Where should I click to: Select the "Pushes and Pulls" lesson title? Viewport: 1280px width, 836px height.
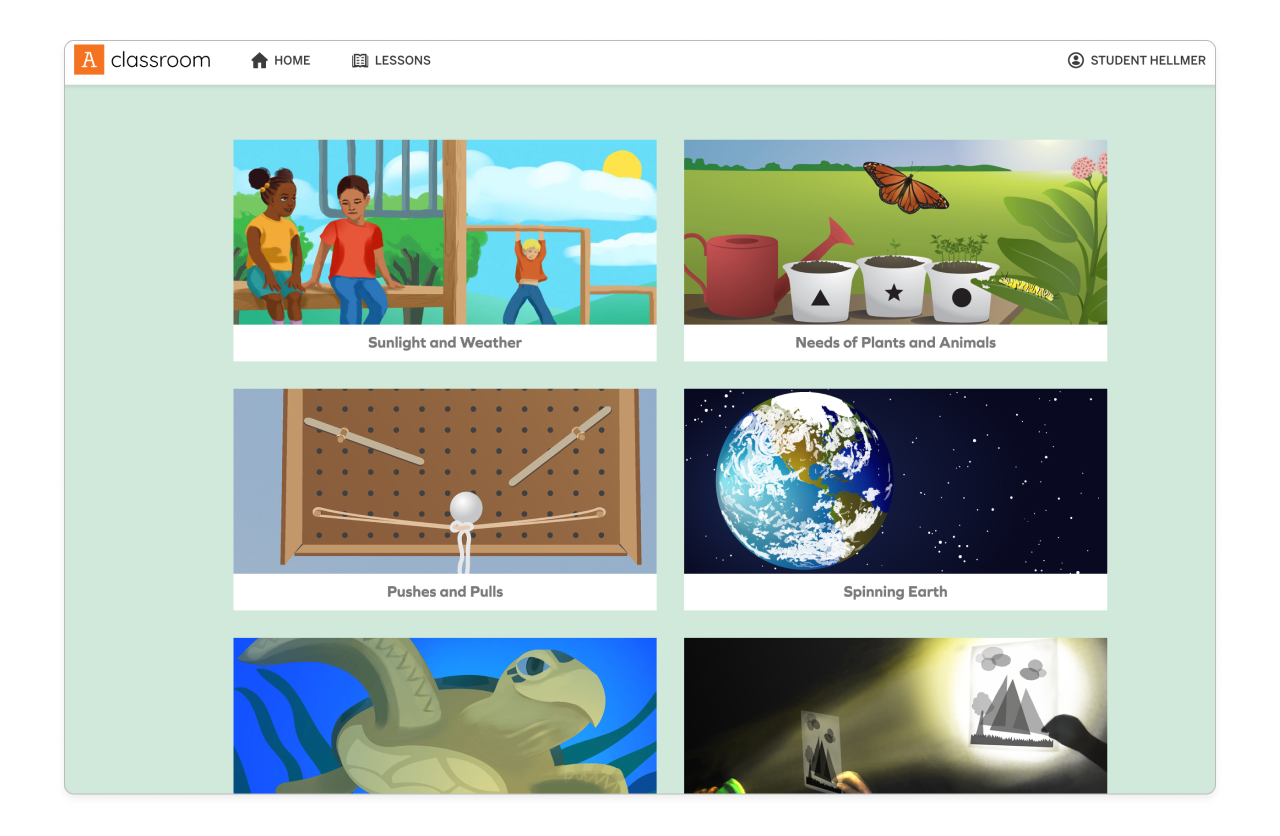(444, 592)
